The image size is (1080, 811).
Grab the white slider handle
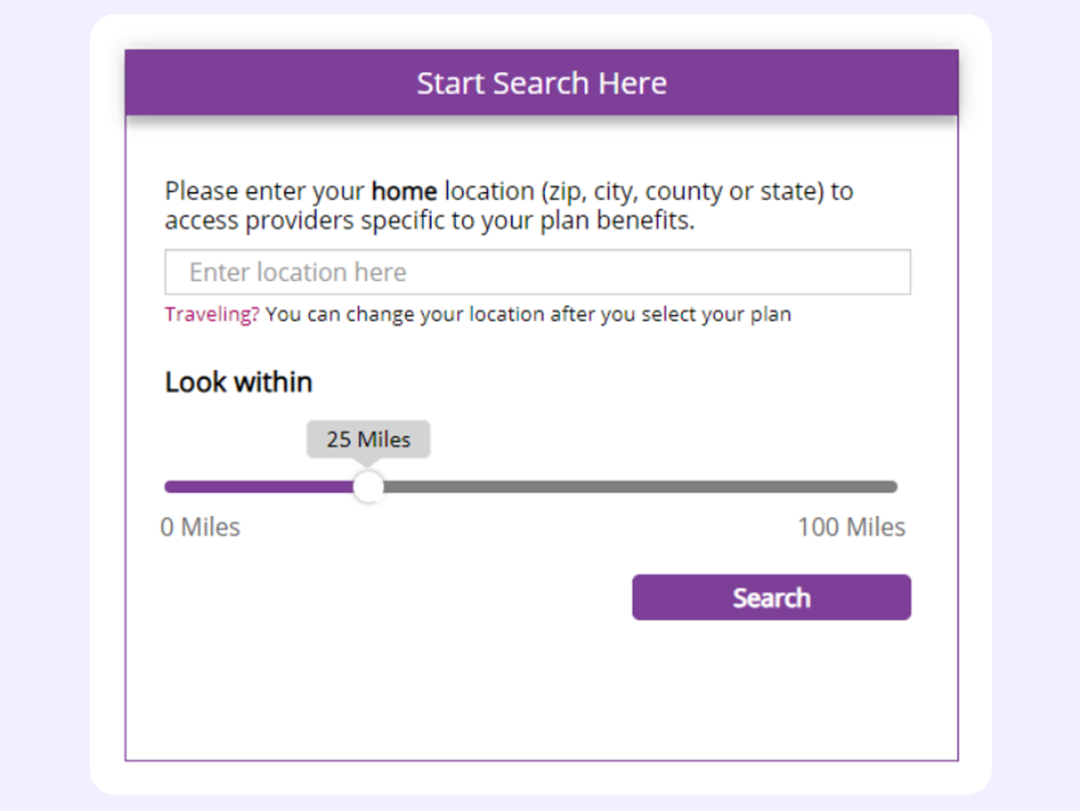click(x=368, y=487)
